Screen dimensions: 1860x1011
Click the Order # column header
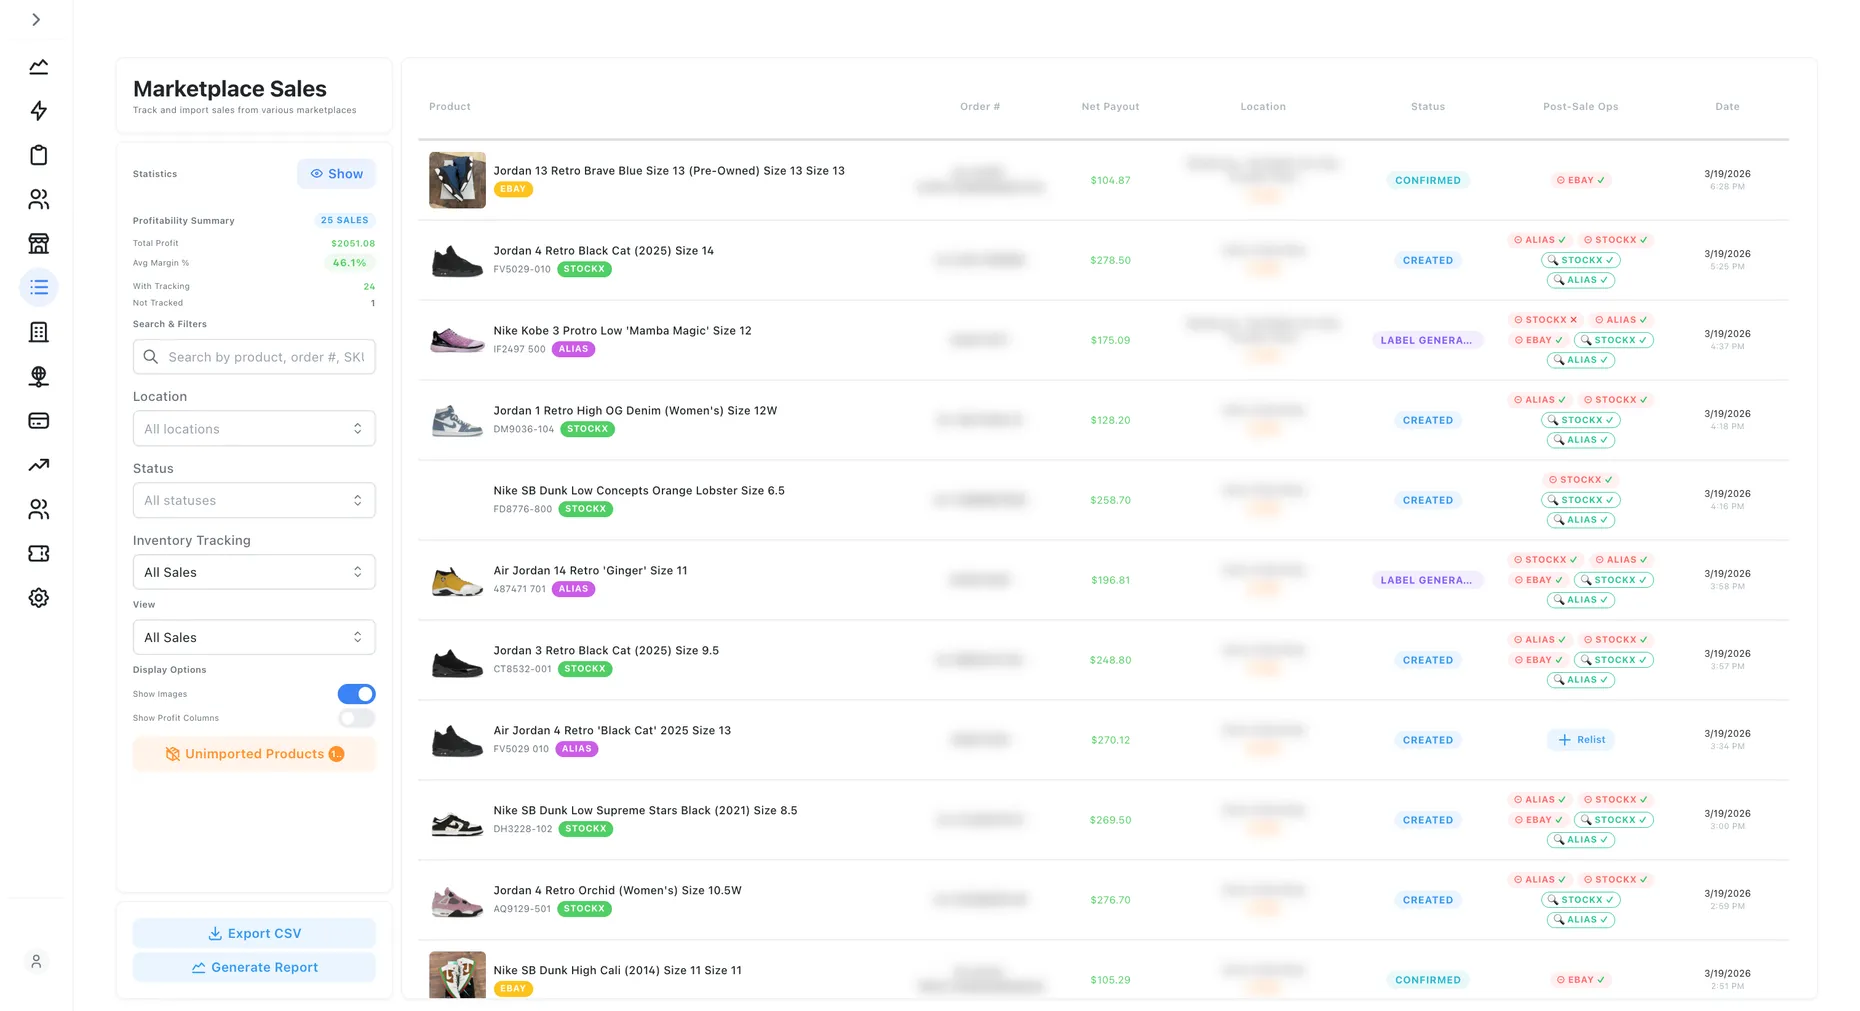tap(980, 107)
